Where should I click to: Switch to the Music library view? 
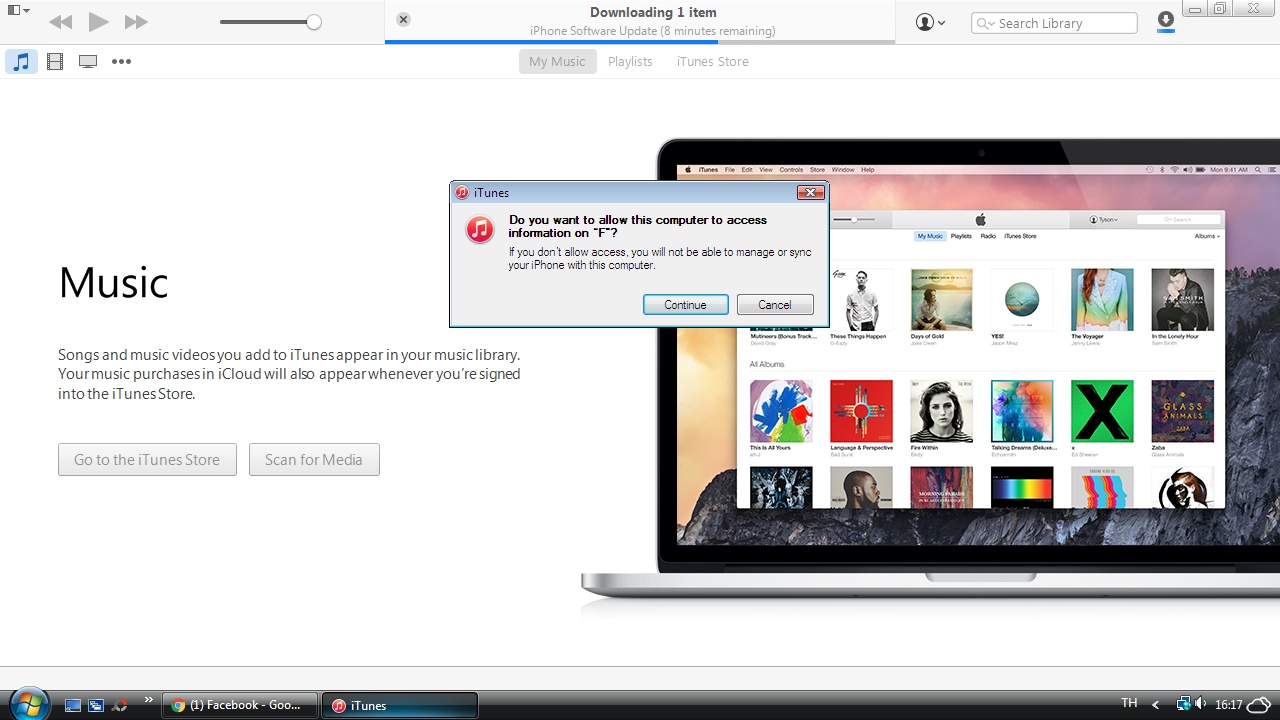click(21, 62)
